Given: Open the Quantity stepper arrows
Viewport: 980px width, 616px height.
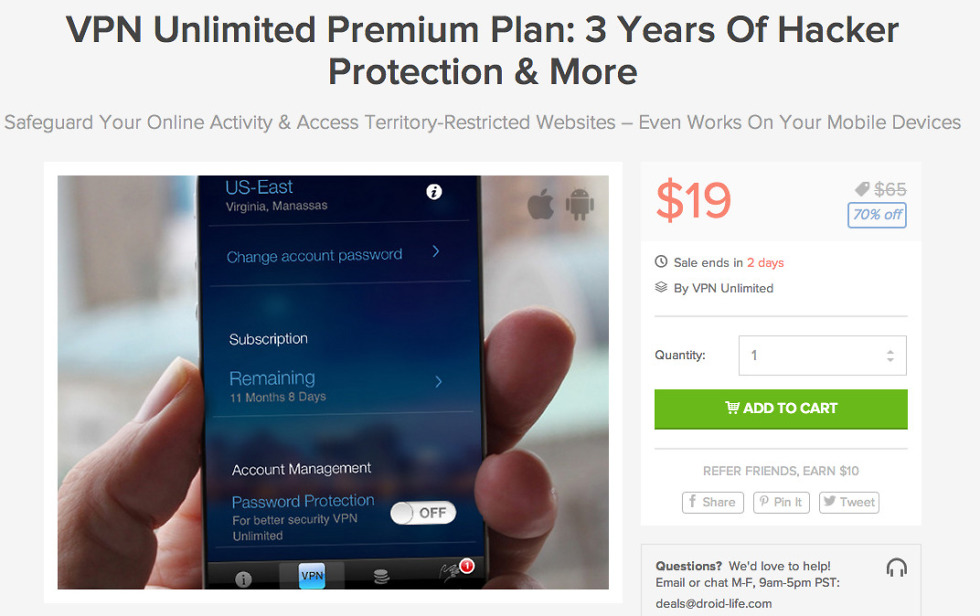Looking at the screenshot, I should (x=890, y=356).
